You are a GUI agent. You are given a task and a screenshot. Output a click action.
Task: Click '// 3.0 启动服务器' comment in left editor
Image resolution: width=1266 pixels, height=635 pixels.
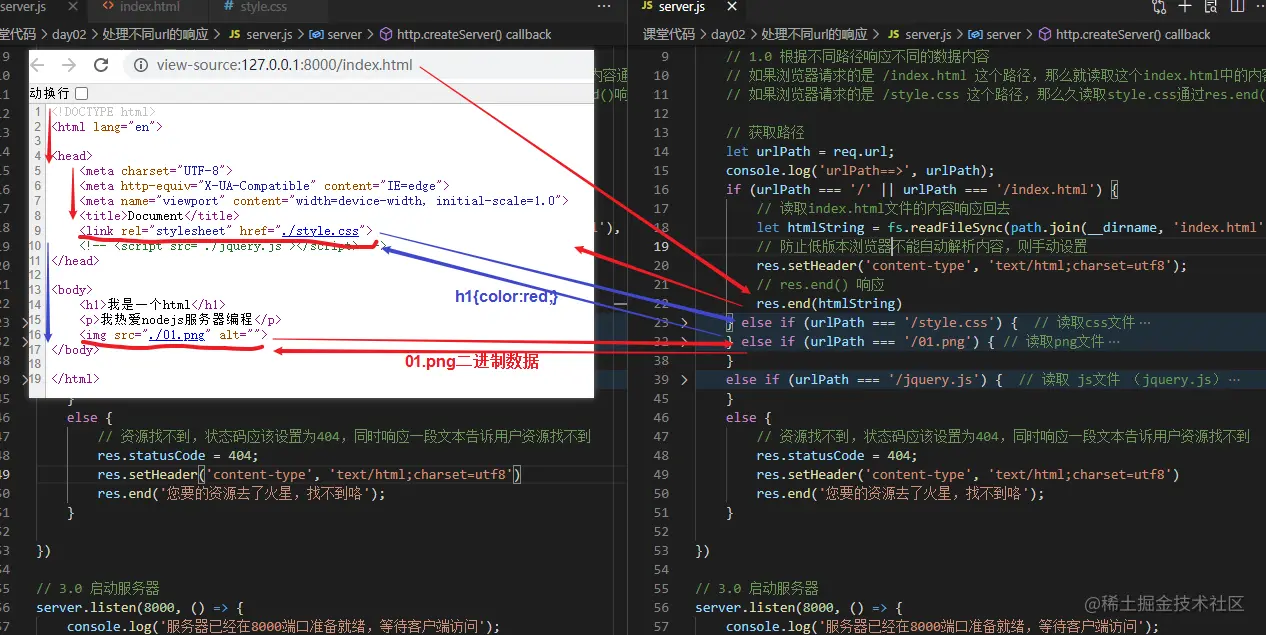[98, 589]
